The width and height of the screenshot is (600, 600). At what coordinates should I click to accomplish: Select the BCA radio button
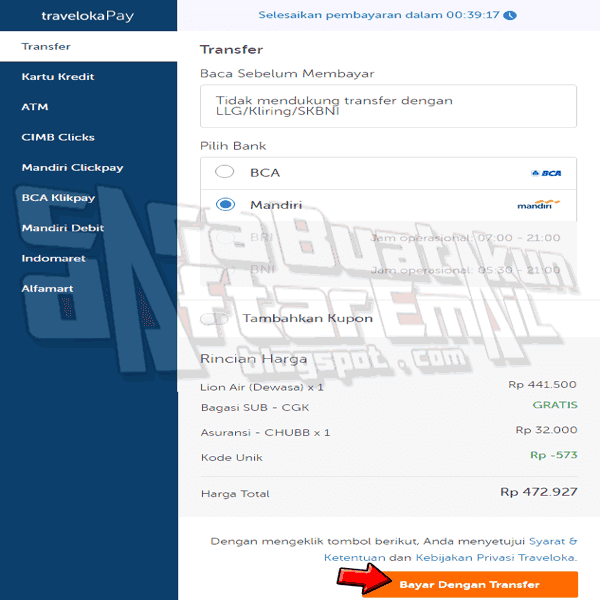(x=225, y=172)
